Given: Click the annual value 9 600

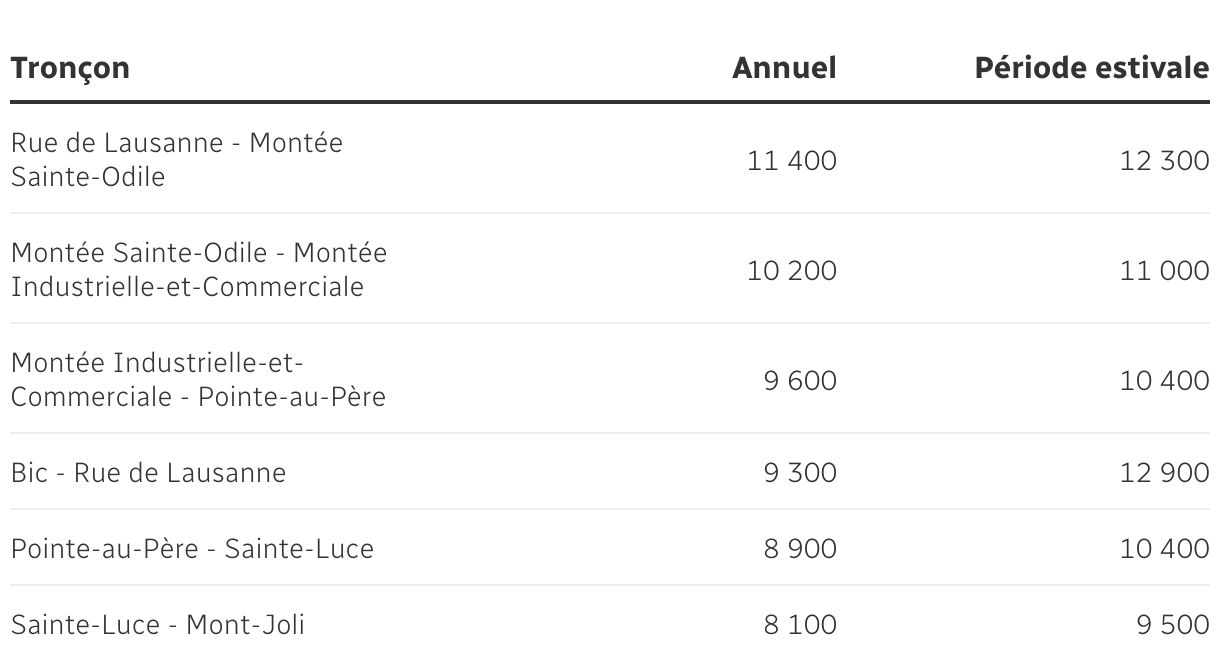Looking at the screenshot, I should point(799,380).
